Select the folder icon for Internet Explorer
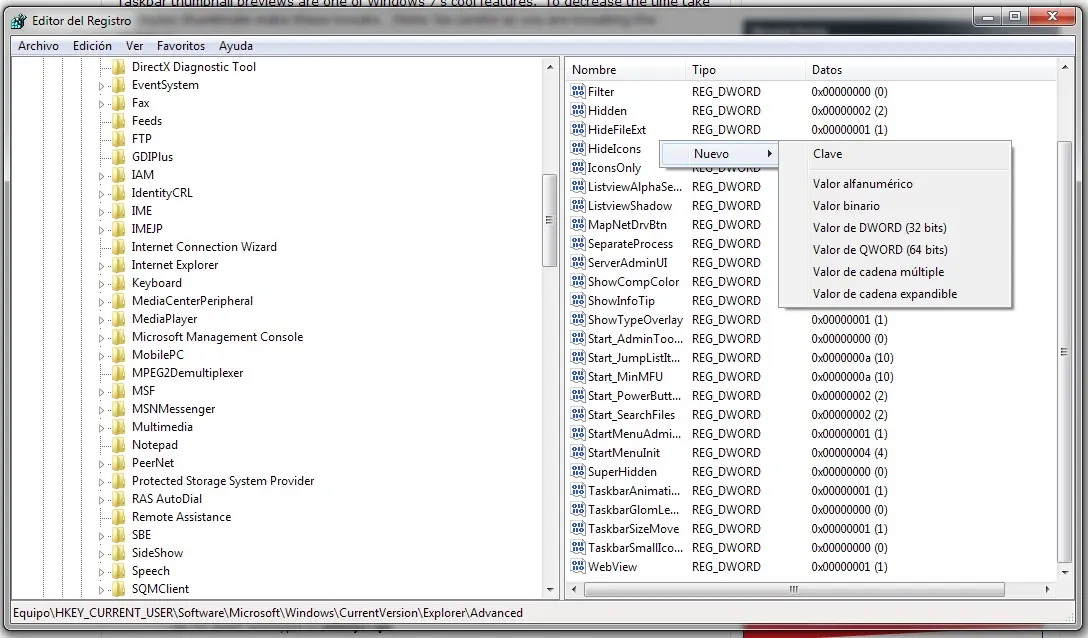 pyautogui.click(x=119, y=265)
